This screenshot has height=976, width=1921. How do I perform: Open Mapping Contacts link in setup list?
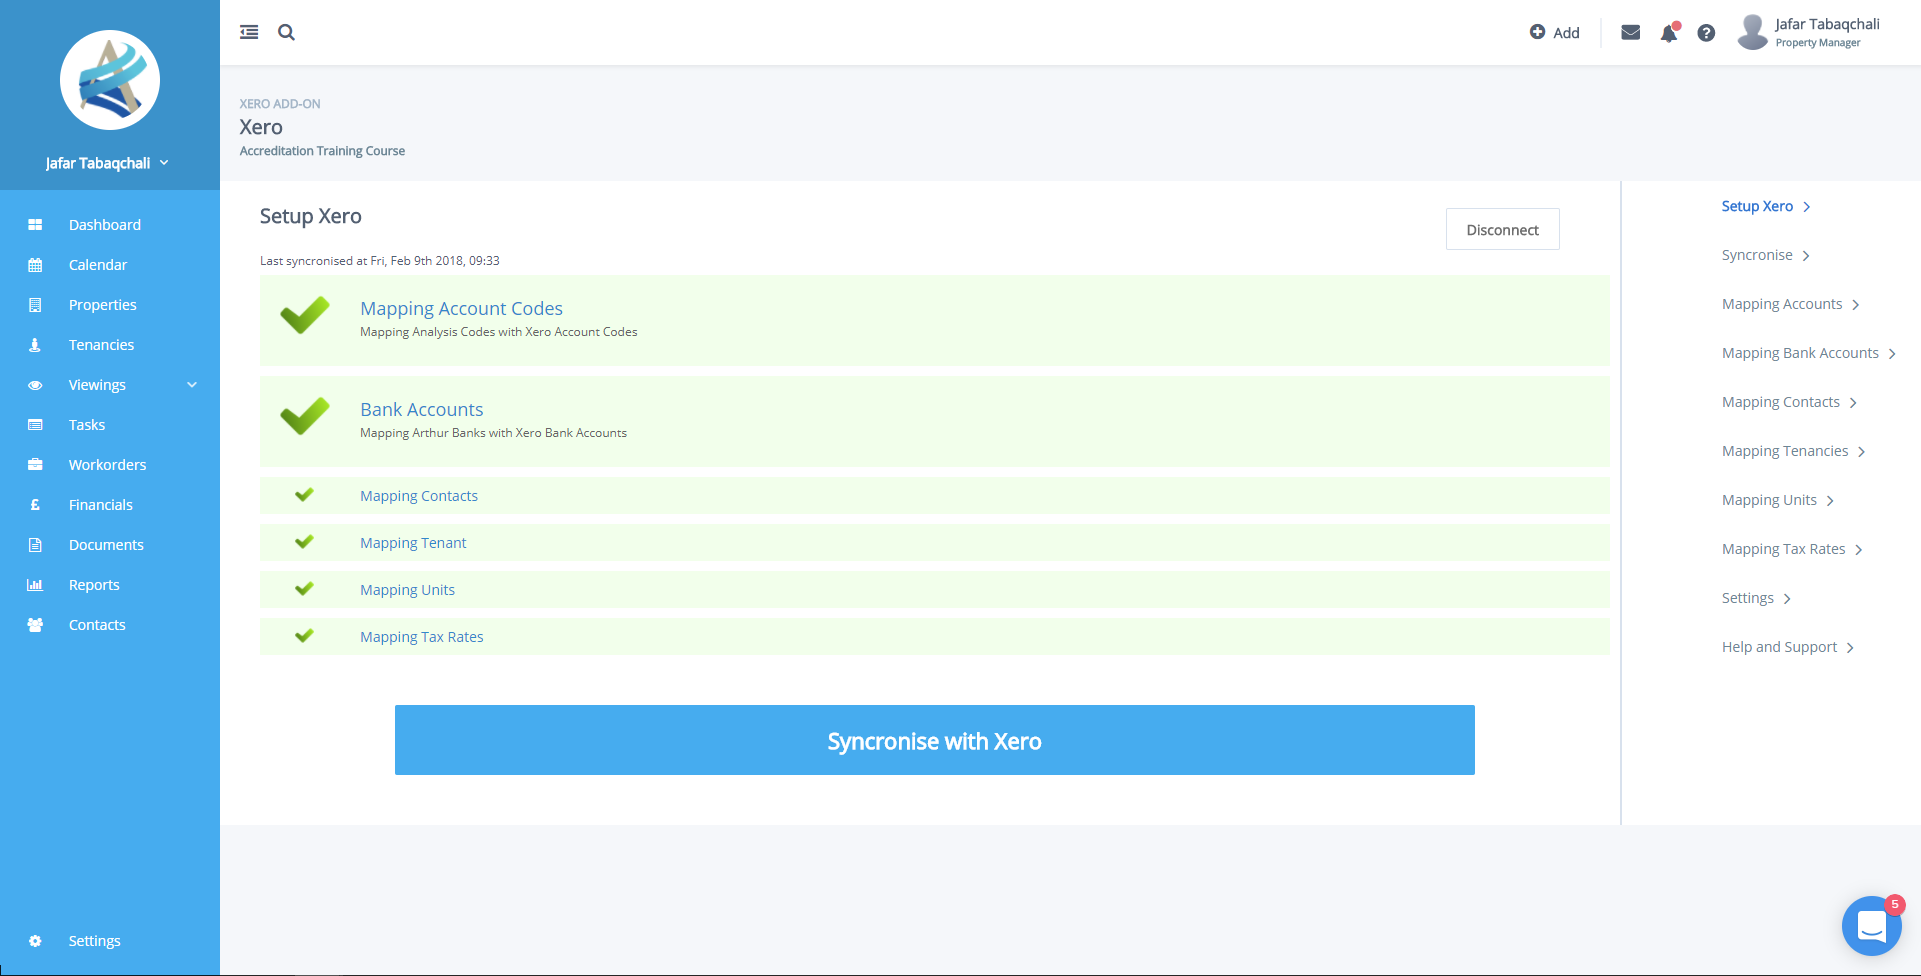point(419,496)
